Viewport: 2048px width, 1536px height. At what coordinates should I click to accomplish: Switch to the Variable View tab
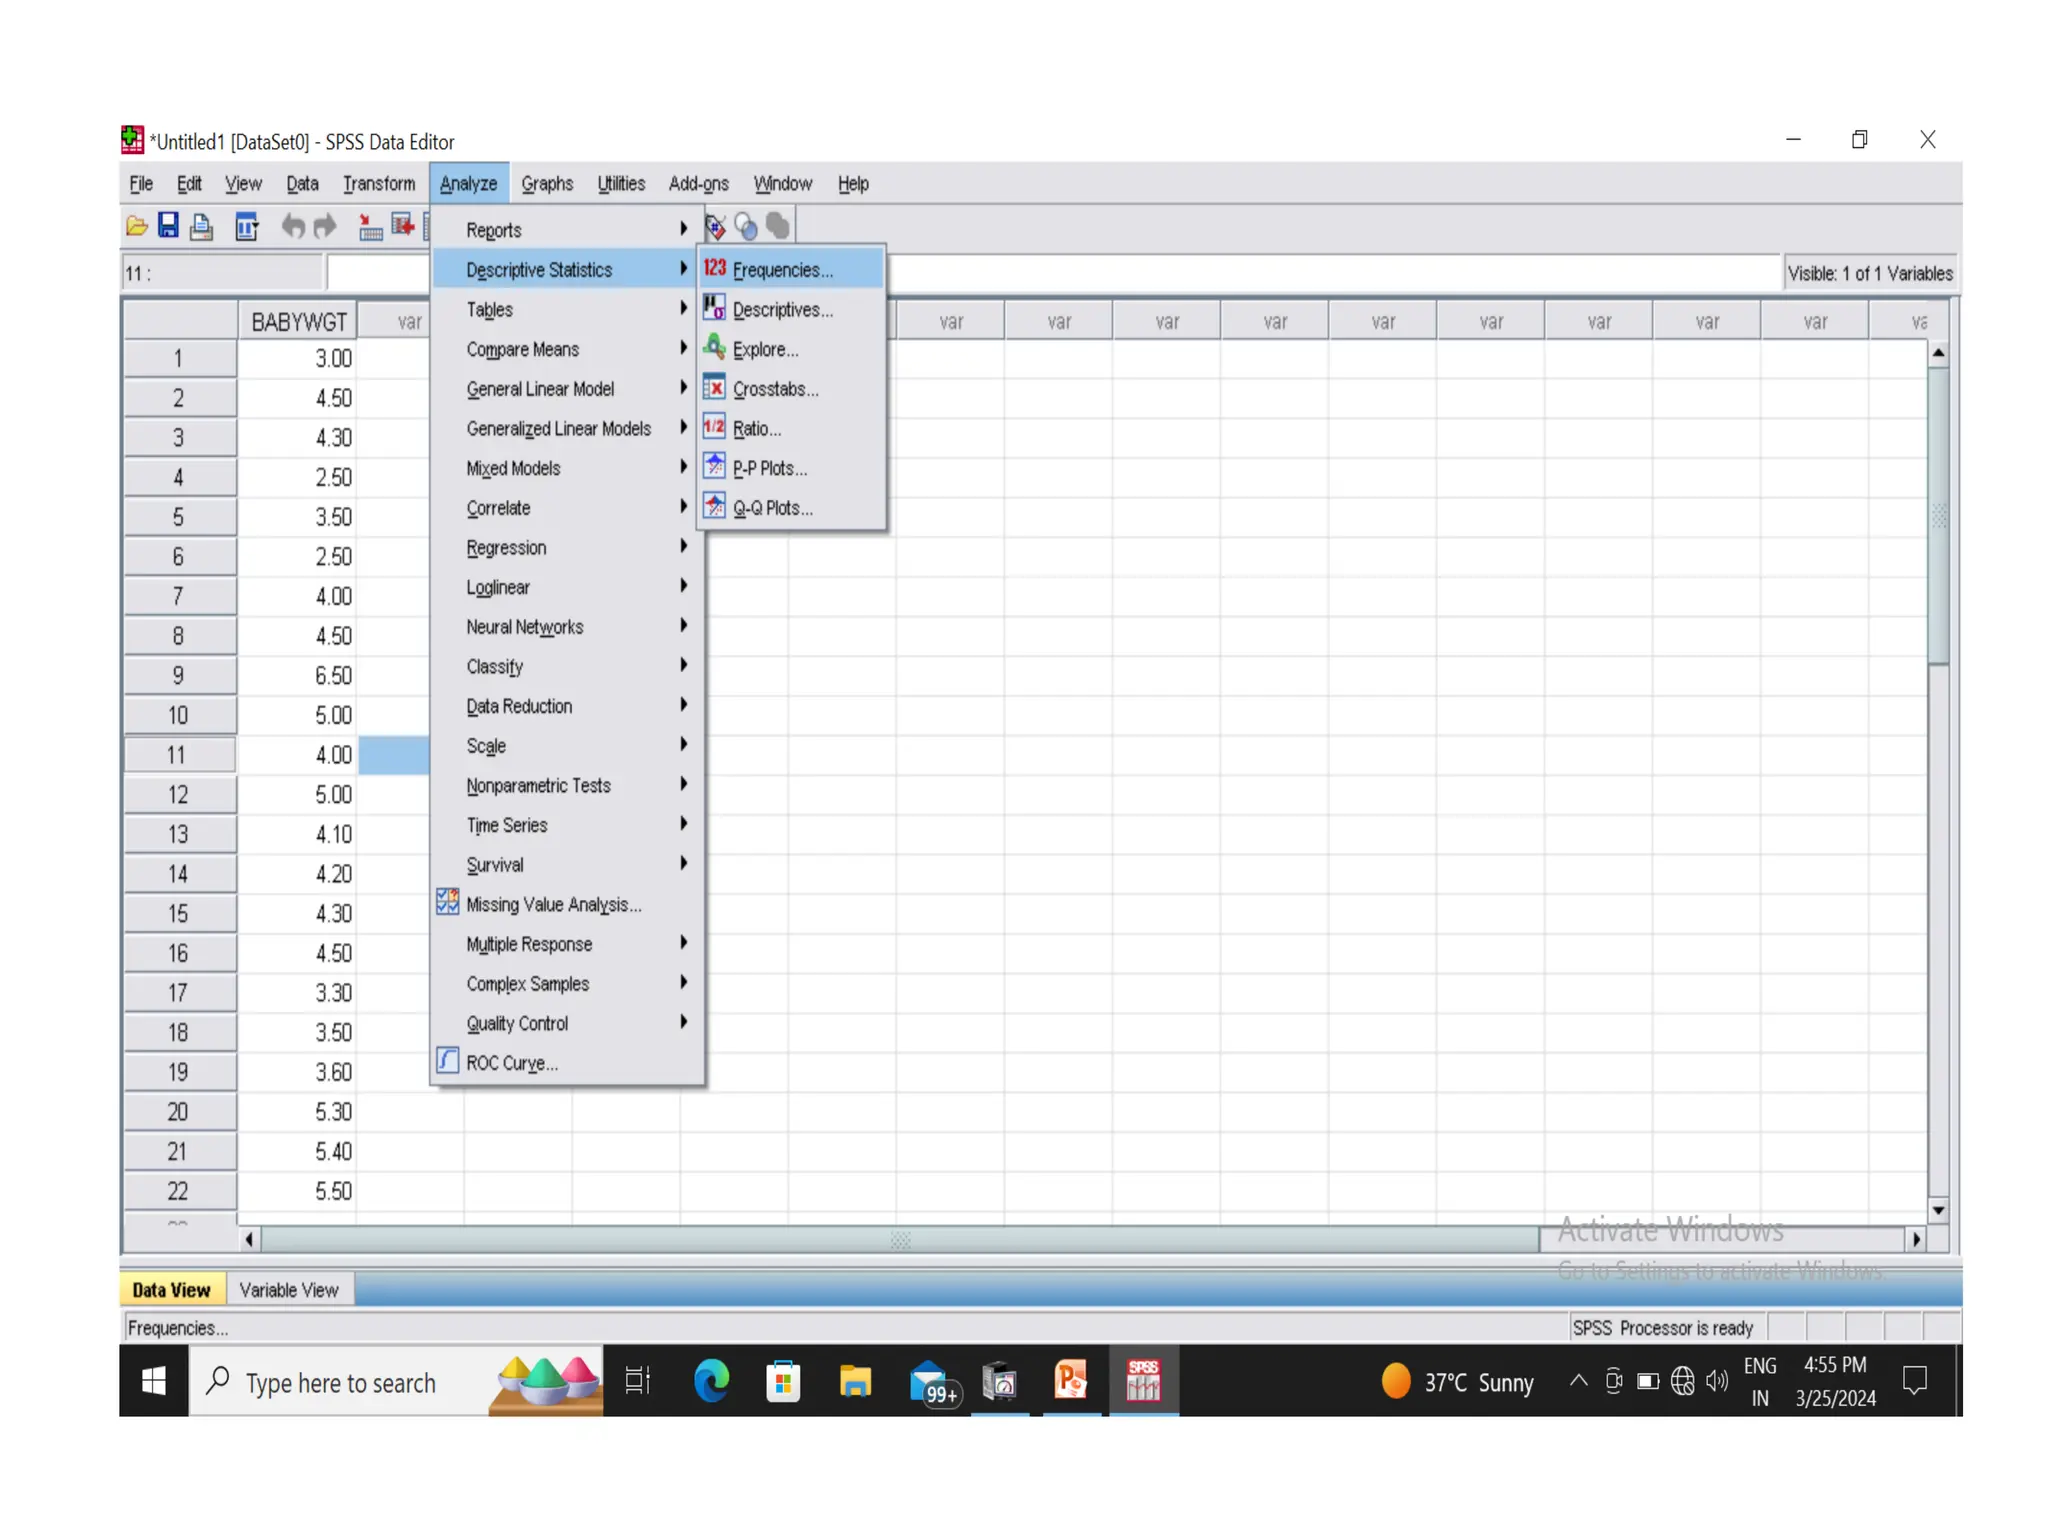pyautogui.click(x=289, y=1290)
